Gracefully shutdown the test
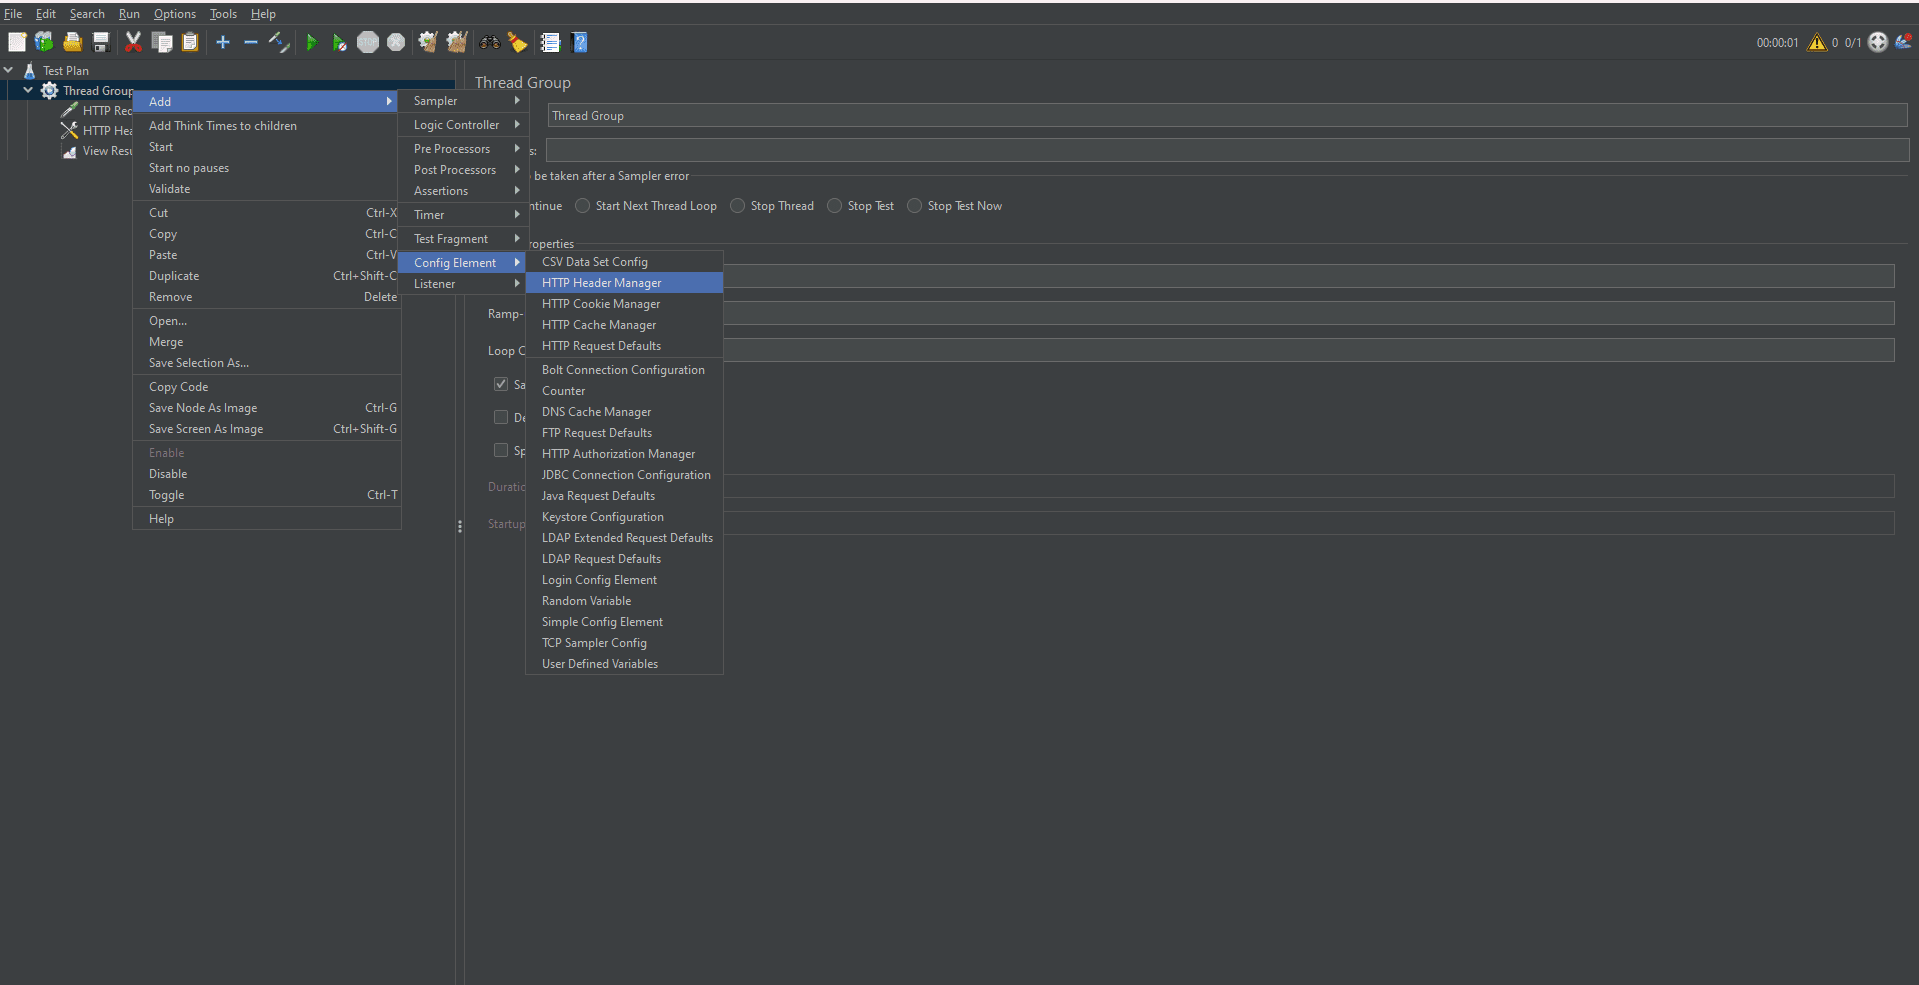 [396, 42]
